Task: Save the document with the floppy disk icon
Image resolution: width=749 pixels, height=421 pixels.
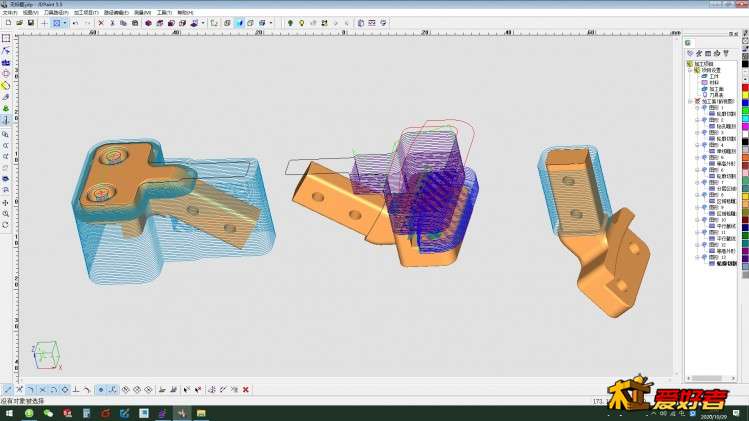Action: coord(31,23)
